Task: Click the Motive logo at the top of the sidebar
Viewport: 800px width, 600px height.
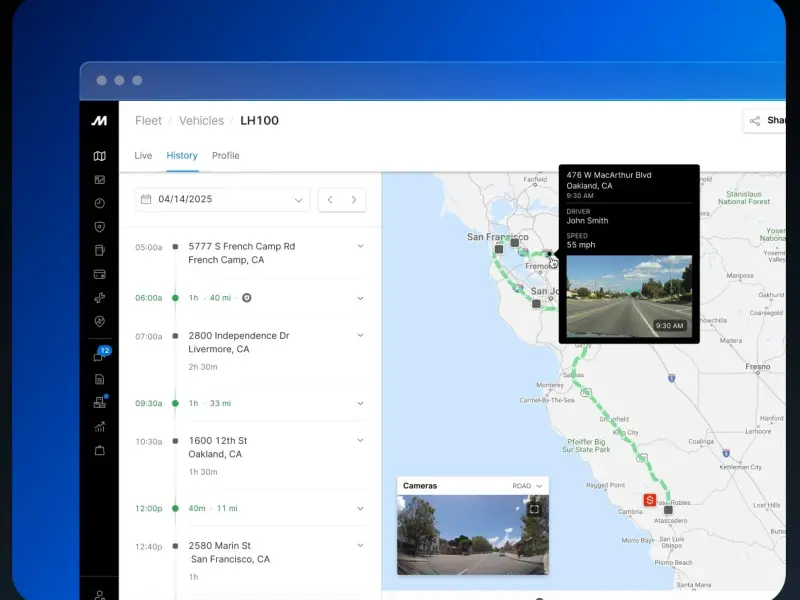Action: pyautogui.click(x=99, y=121)
